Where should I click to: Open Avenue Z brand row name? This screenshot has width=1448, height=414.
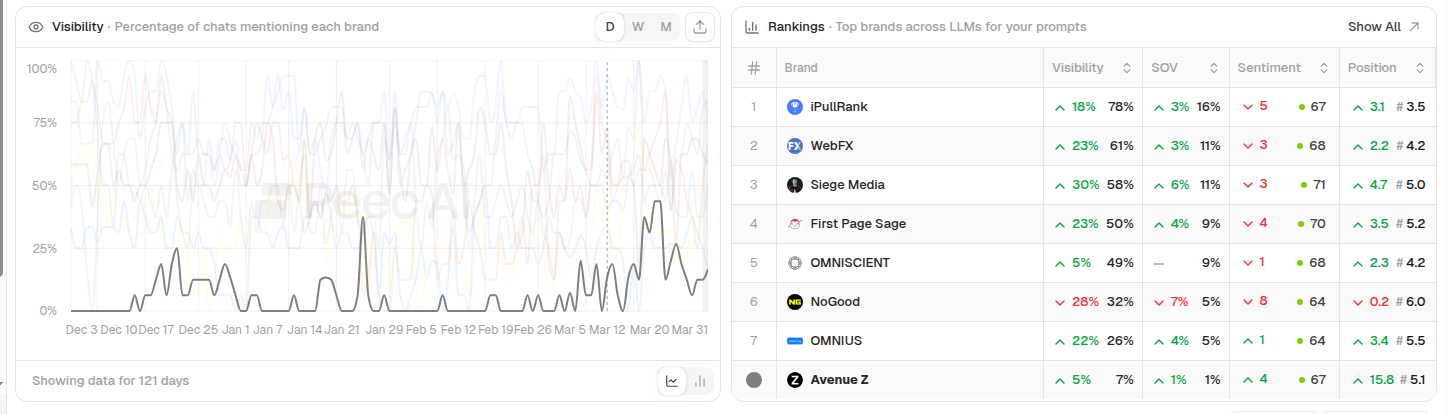tap(840, 380)
